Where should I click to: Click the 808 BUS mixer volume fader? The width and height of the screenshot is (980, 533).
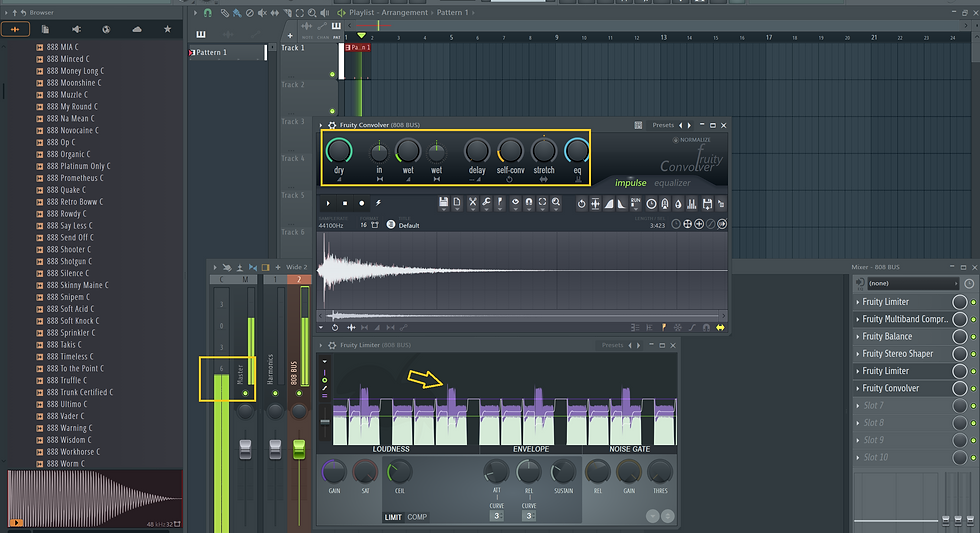[x=299, y=448]
